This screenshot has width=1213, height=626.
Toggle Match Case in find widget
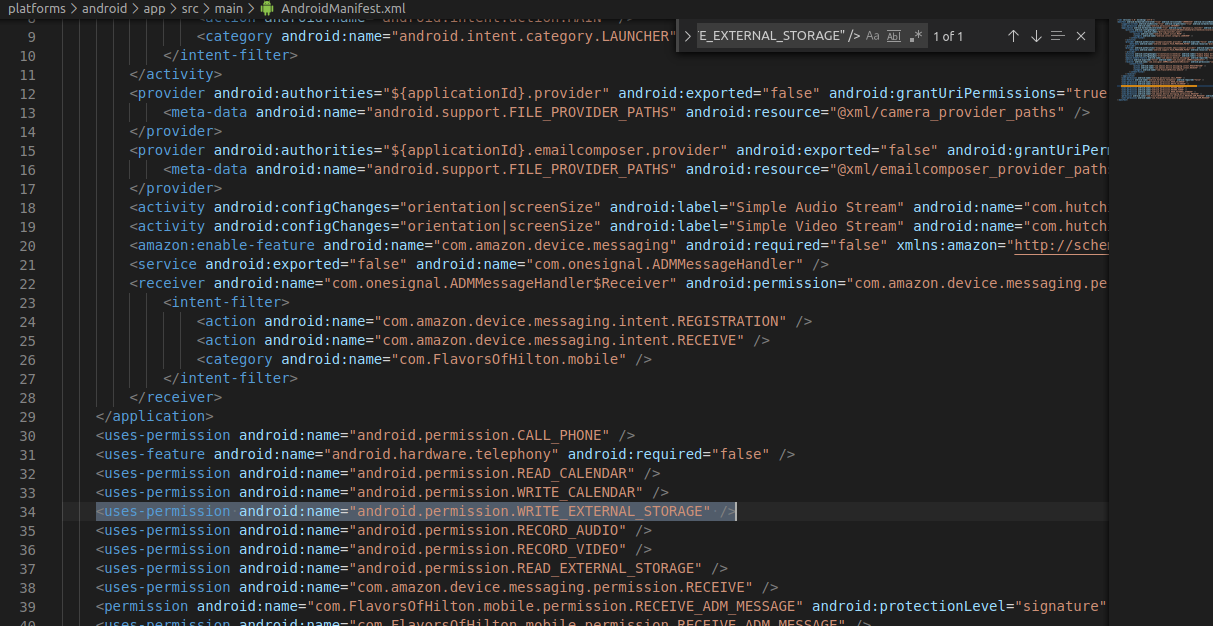(x=873, y=36)
